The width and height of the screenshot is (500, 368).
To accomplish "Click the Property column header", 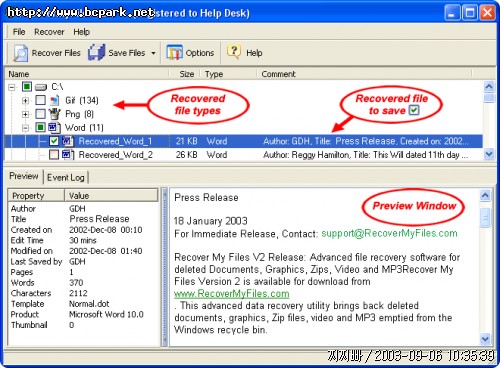I will tap(36, 196).
